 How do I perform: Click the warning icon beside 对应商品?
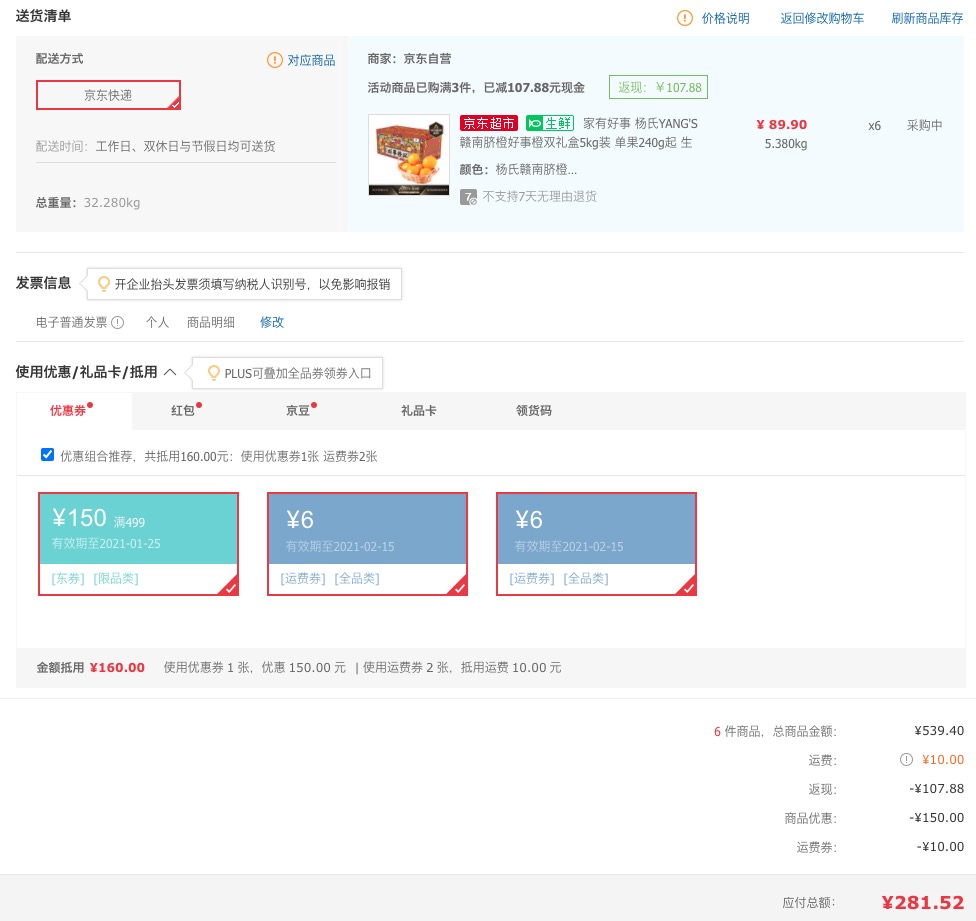[274, 60]
